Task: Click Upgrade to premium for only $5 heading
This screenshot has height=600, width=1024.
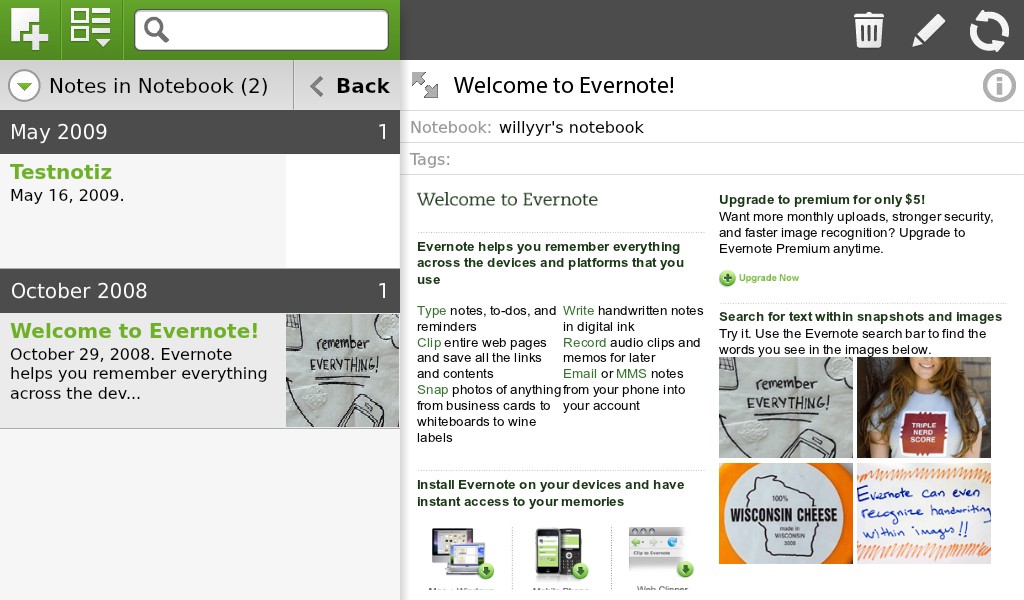Action: click(822, 200)
